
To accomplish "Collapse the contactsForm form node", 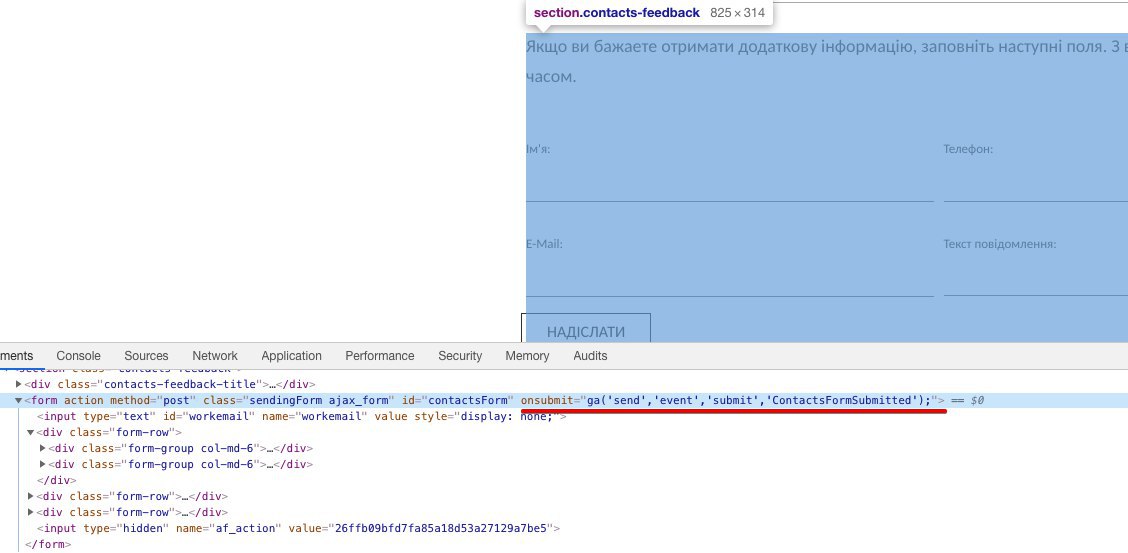I will pyautogui.click(x=19, y=401).
